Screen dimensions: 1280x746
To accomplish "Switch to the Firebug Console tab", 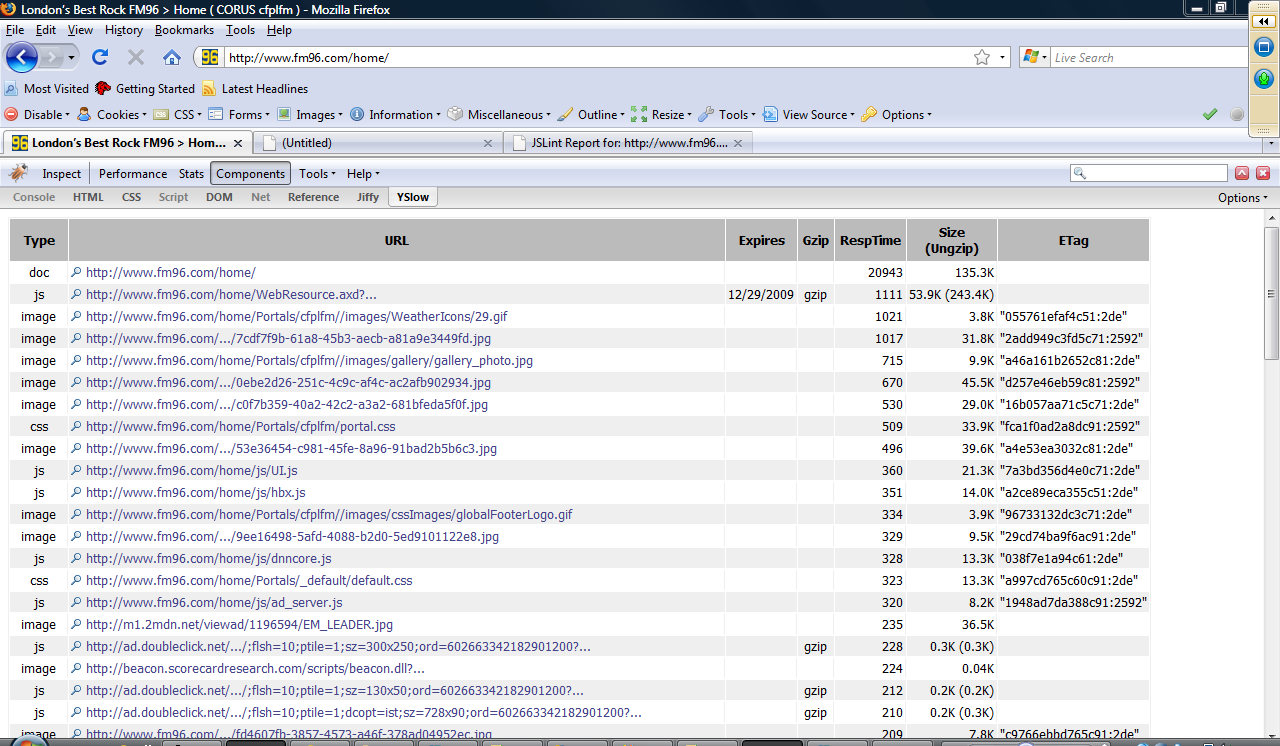I will point(34,197).
